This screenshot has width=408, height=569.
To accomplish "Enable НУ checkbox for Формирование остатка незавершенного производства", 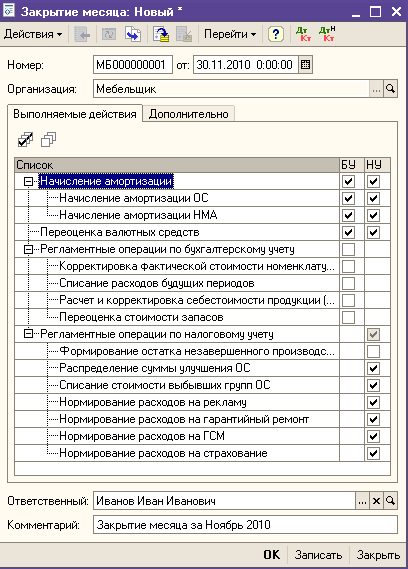I will [374, 351].
